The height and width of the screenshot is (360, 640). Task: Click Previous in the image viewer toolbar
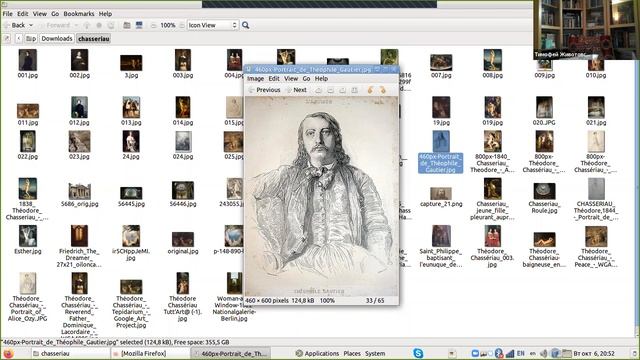[264, 90]
